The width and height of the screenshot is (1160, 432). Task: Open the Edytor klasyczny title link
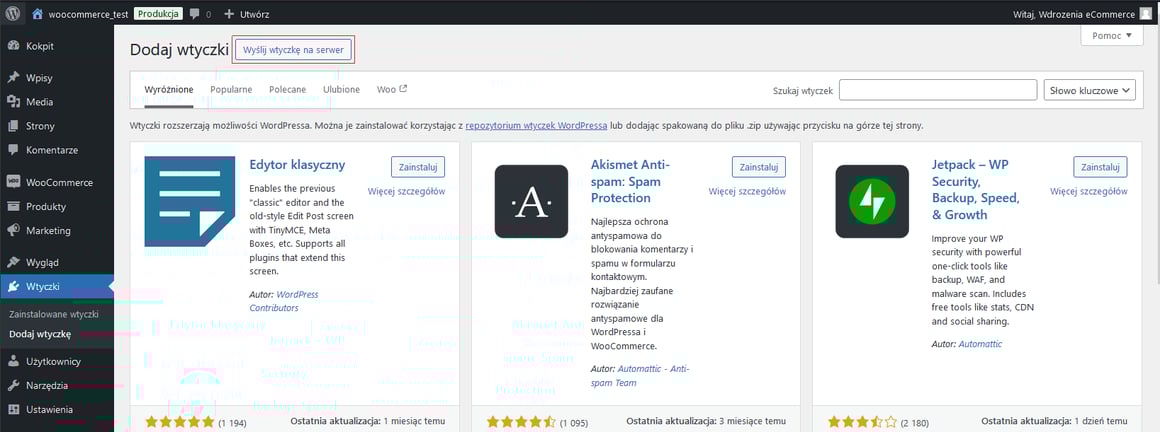[x=297, y=164]
